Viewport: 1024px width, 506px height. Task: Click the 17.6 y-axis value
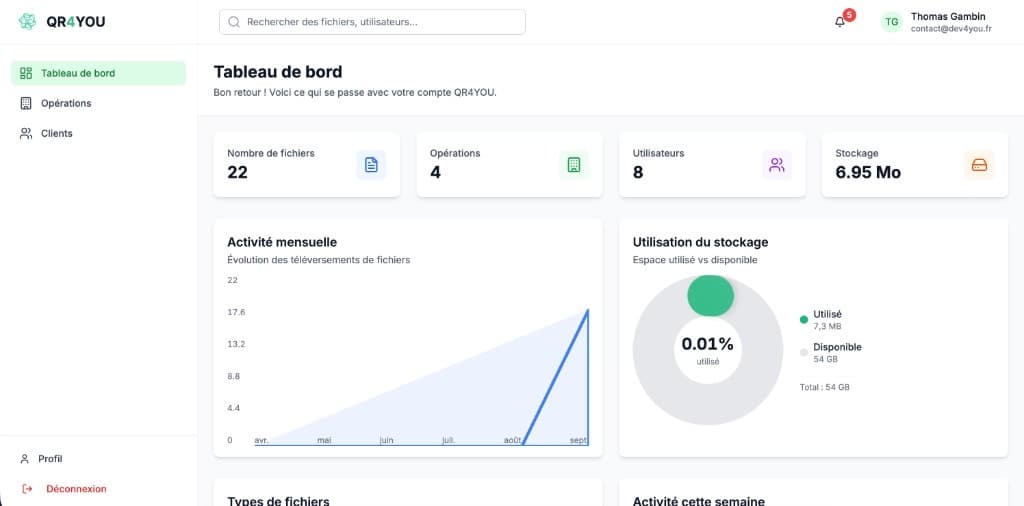(x=236, y=312)
